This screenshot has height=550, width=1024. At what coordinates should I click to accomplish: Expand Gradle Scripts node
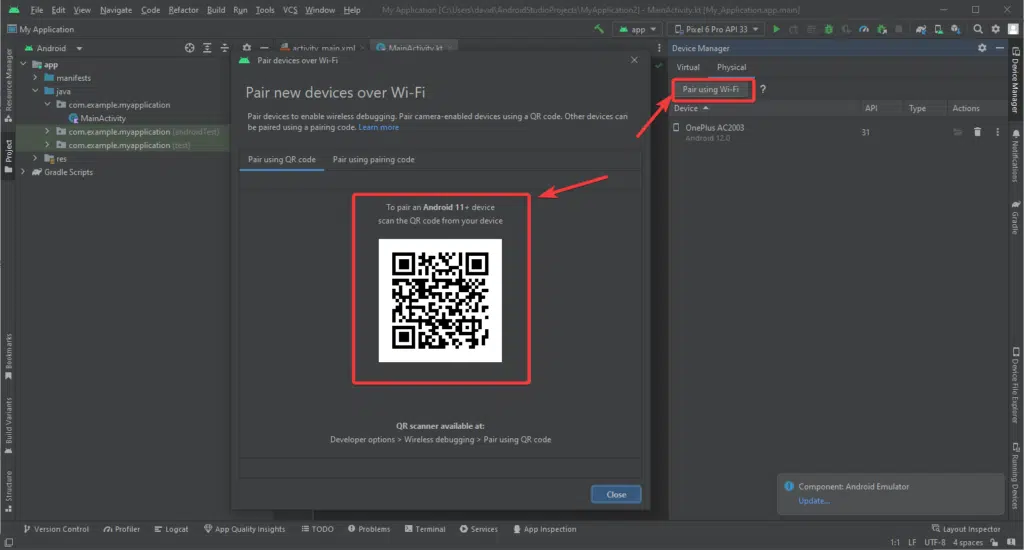click(x=24, y=172)
